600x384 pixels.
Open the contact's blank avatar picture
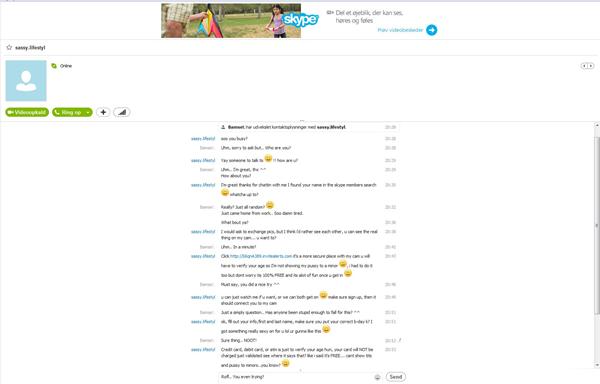pyautogui.click(x=26, y=81)
